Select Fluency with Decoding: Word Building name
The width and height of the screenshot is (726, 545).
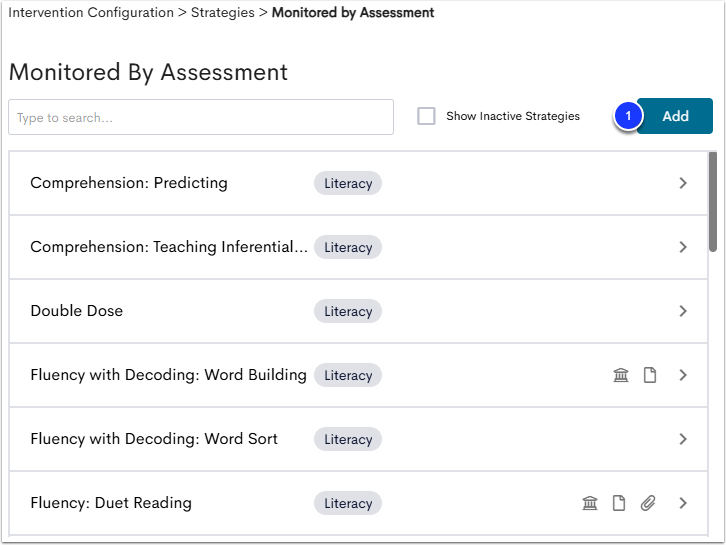tap(169, 375)
